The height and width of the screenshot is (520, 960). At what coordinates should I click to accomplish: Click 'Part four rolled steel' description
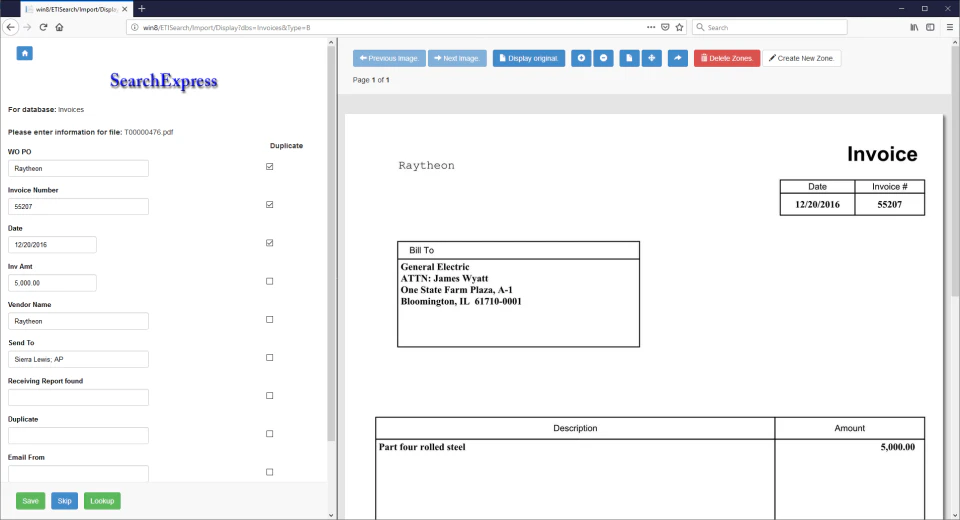422,447
